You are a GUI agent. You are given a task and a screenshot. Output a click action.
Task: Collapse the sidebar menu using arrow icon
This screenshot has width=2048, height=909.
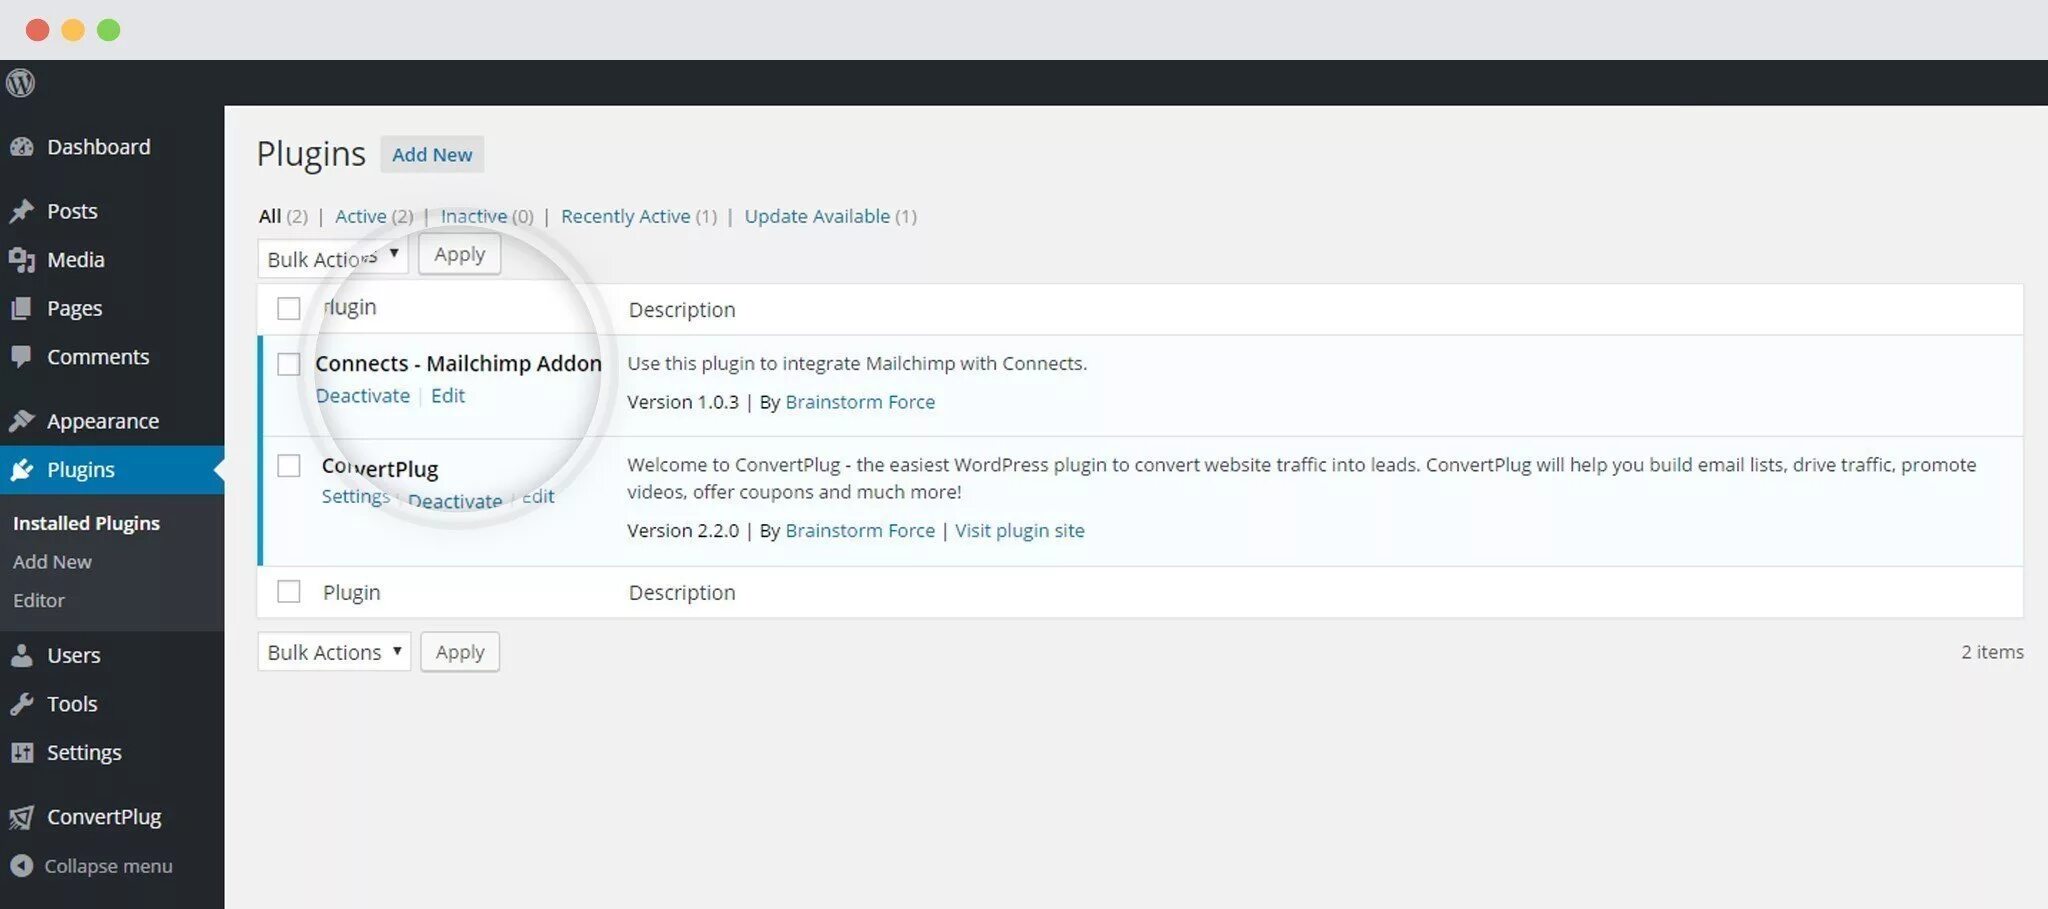[x=22, y=866]
